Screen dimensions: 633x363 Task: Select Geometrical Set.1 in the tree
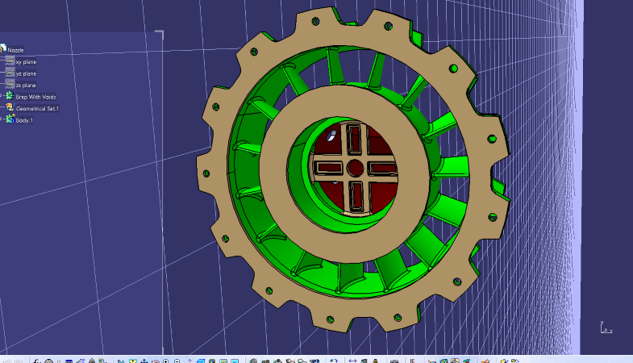[37, 109]
